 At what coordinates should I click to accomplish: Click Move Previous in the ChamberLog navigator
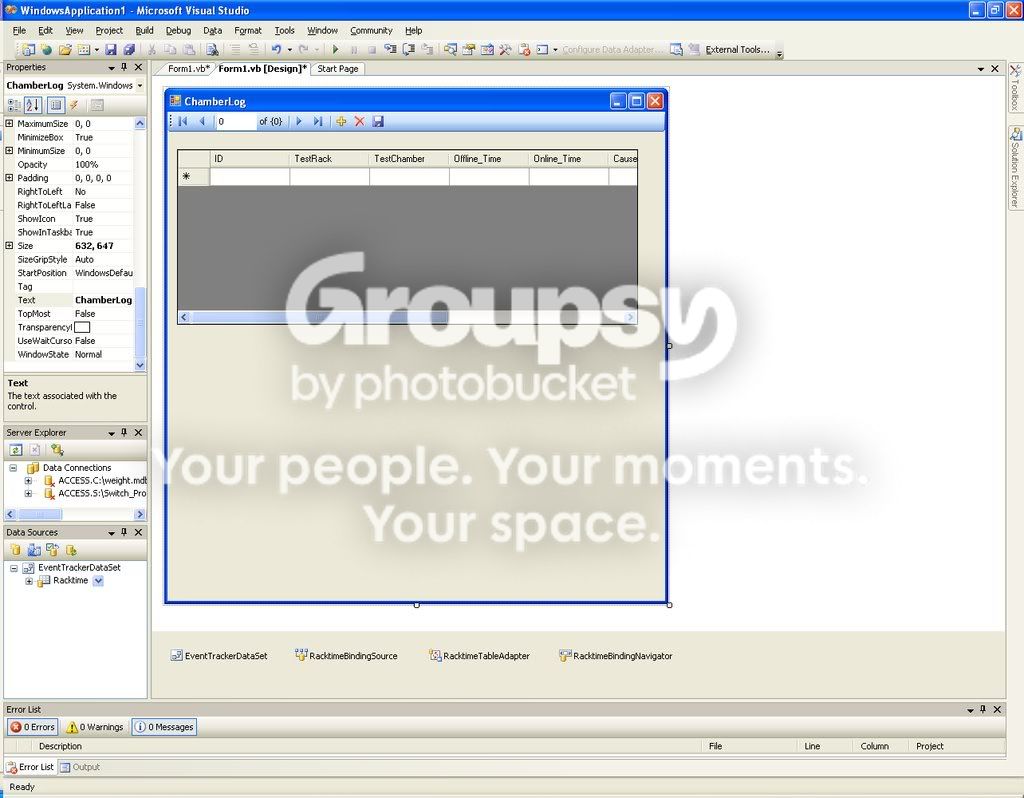pyautogui.click(x=202, y=121)
